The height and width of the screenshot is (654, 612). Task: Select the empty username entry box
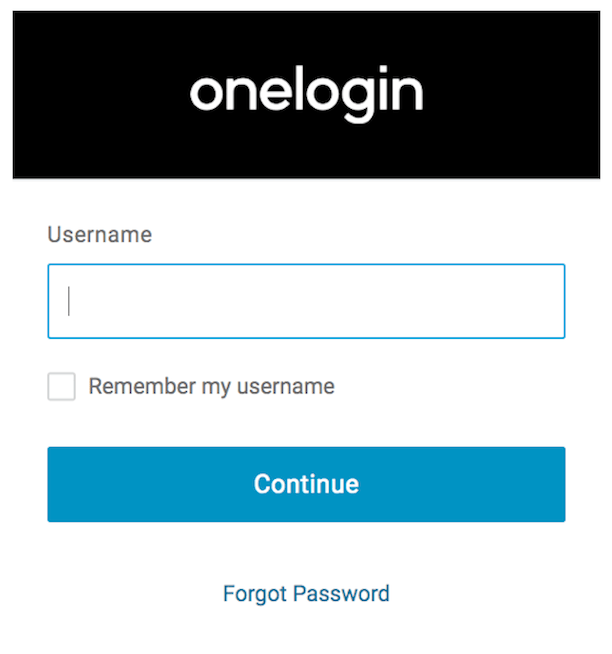coord(306,301)
